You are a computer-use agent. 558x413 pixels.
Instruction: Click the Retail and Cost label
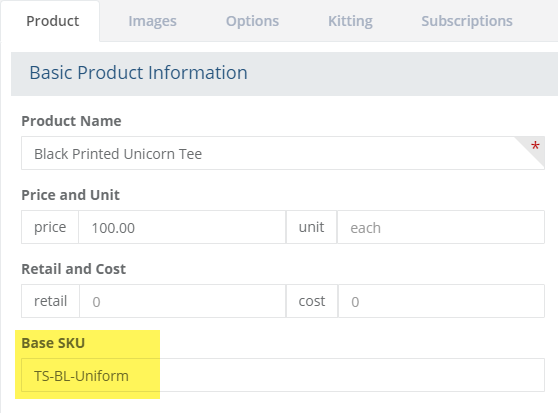(74, 269)
